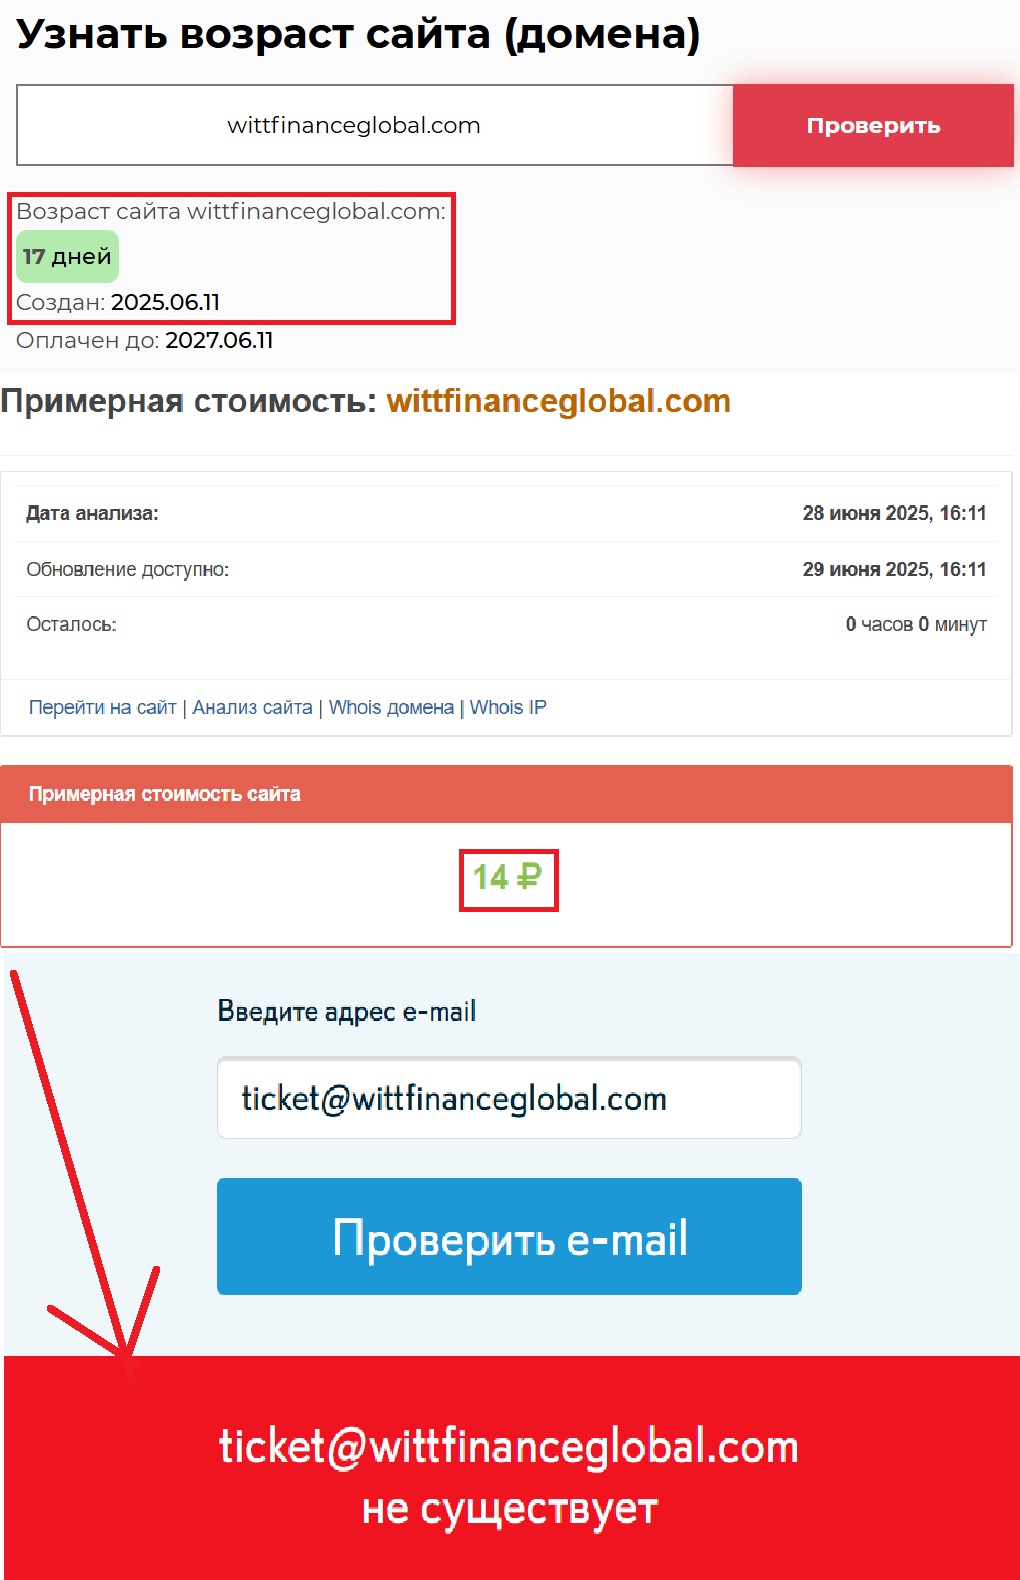Focus the domain input with wittfinanceglobal.com

tap(375, 125)
